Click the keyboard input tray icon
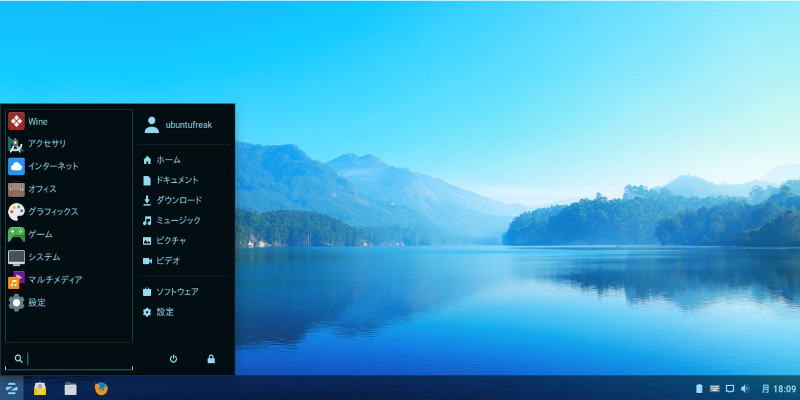 point(714,389)
